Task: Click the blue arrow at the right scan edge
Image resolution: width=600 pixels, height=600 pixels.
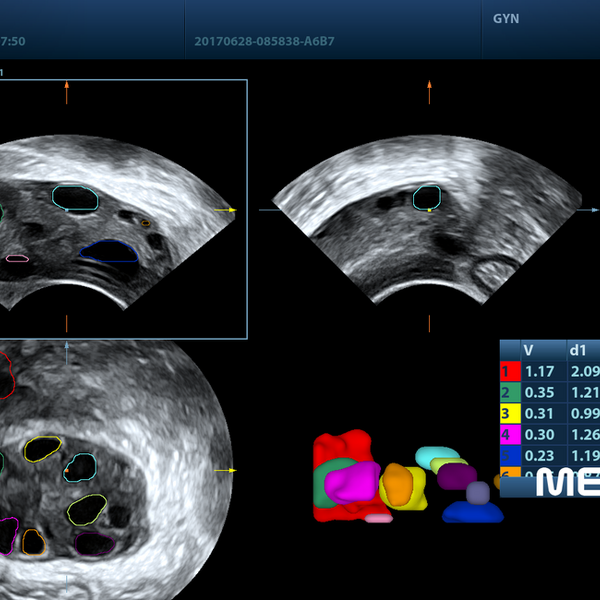Action: click(x=588, y=210)
